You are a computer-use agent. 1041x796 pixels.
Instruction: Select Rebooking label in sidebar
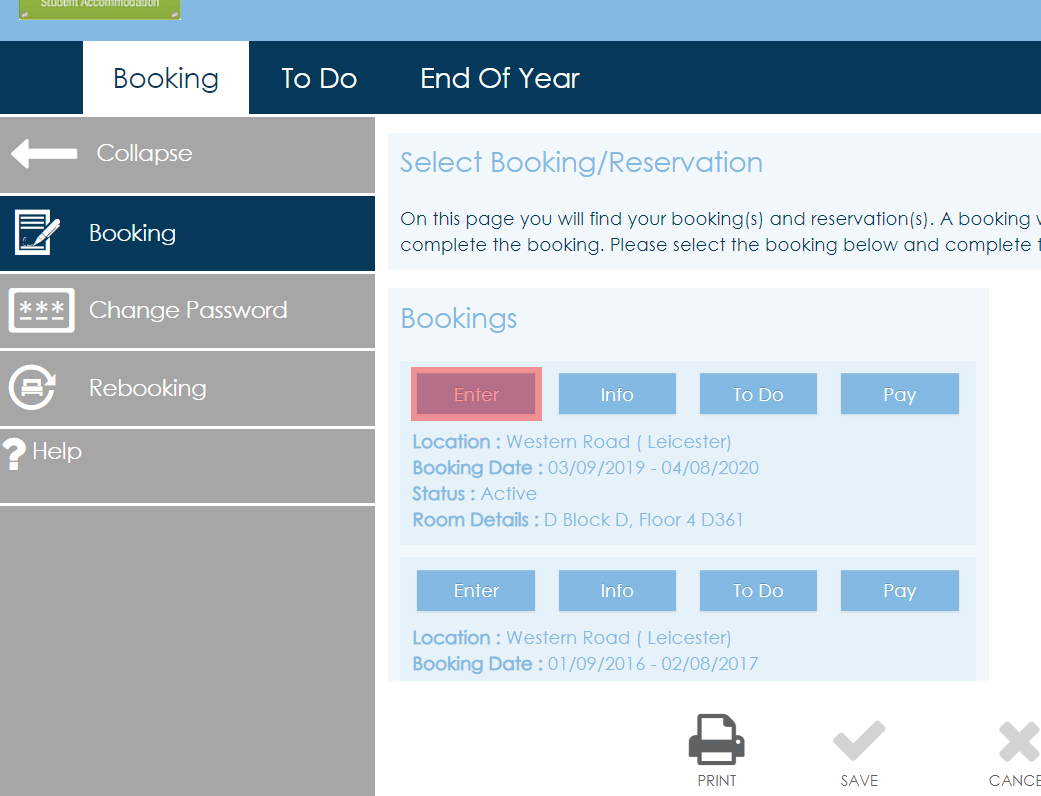click(147, 388)
